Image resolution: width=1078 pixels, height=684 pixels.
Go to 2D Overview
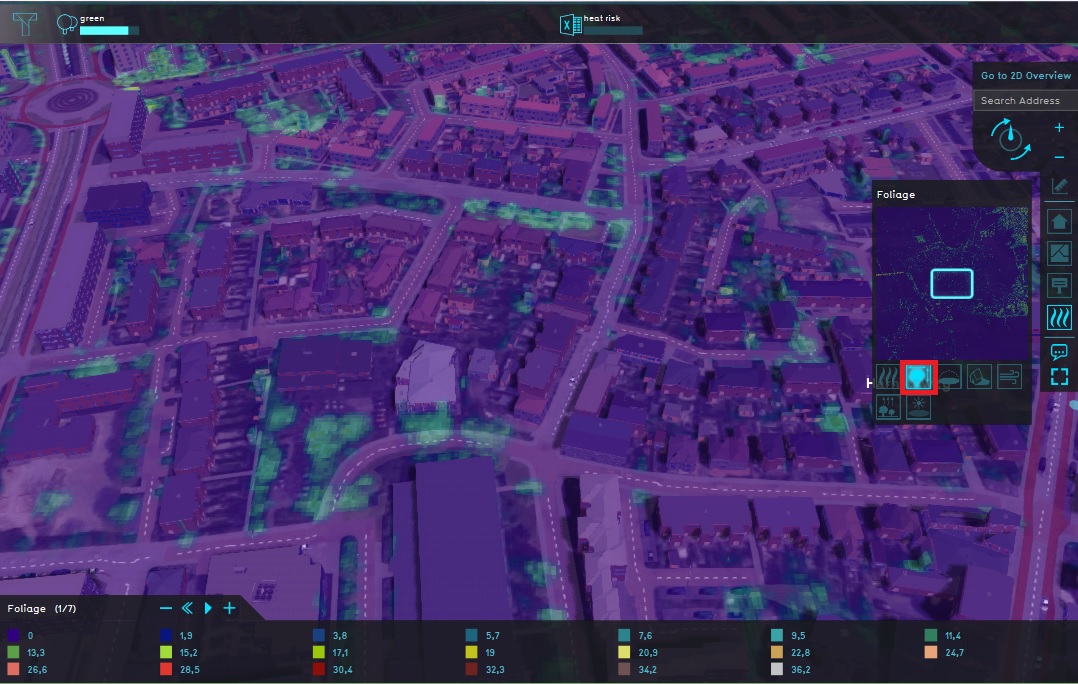[1025, 76]
